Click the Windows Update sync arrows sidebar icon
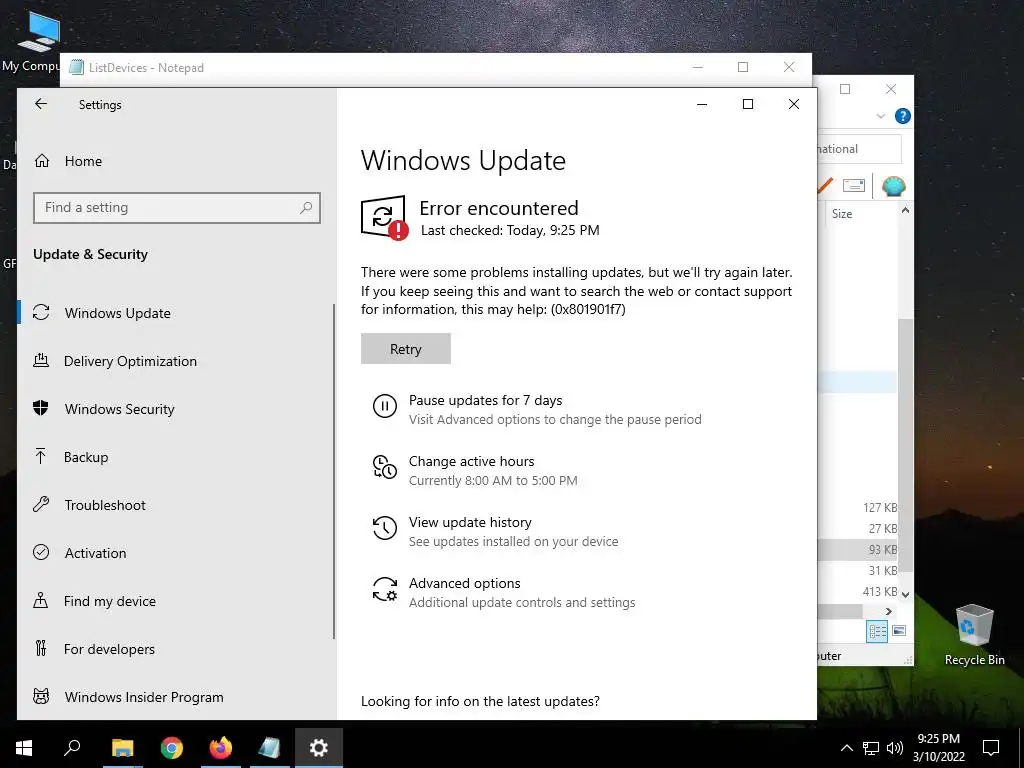The width and height of the screenshot is (1024, 768). point(41,312)
